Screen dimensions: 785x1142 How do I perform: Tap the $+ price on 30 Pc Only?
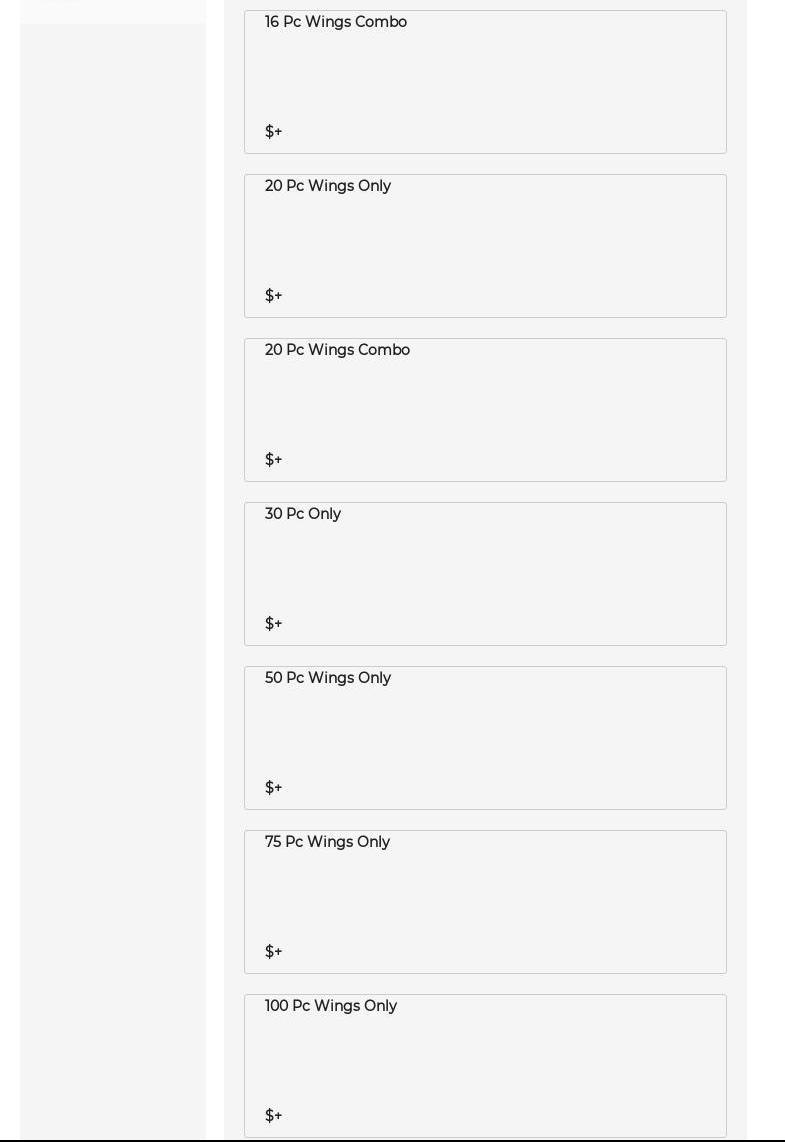click(273, 624)
